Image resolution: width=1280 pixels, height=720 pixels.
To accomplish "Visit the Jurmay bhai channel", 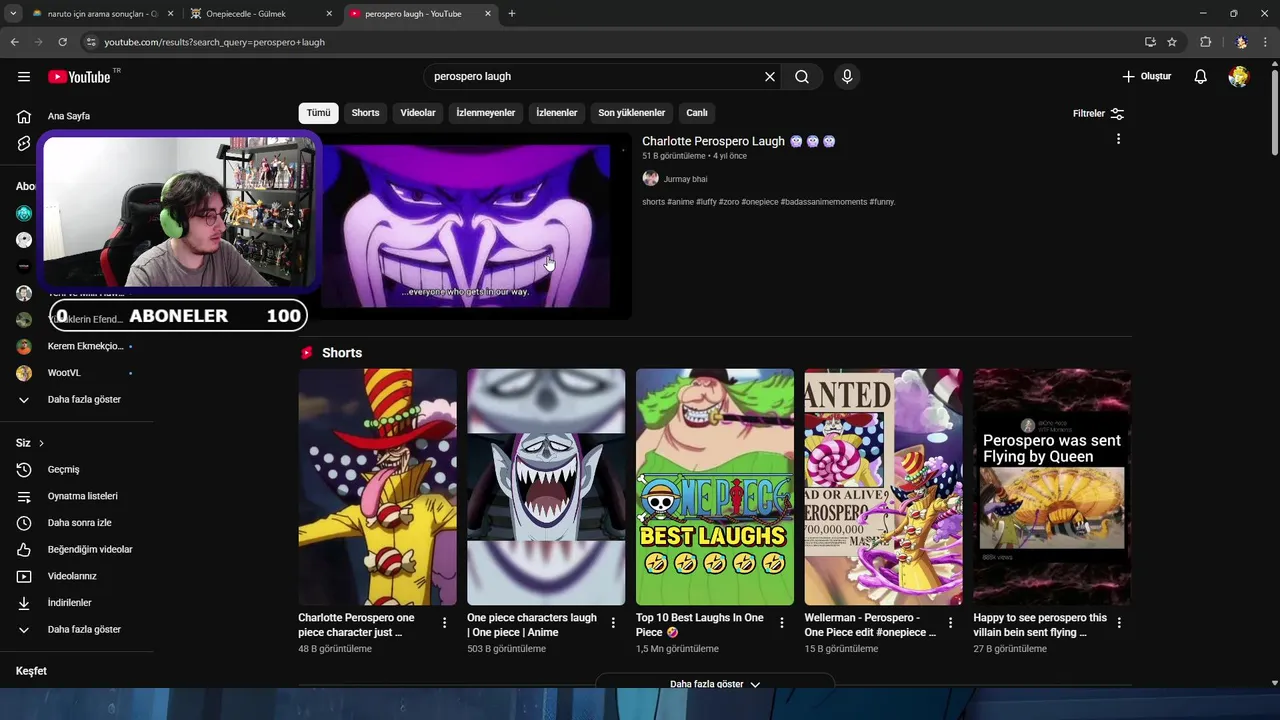I will (685, 179).
